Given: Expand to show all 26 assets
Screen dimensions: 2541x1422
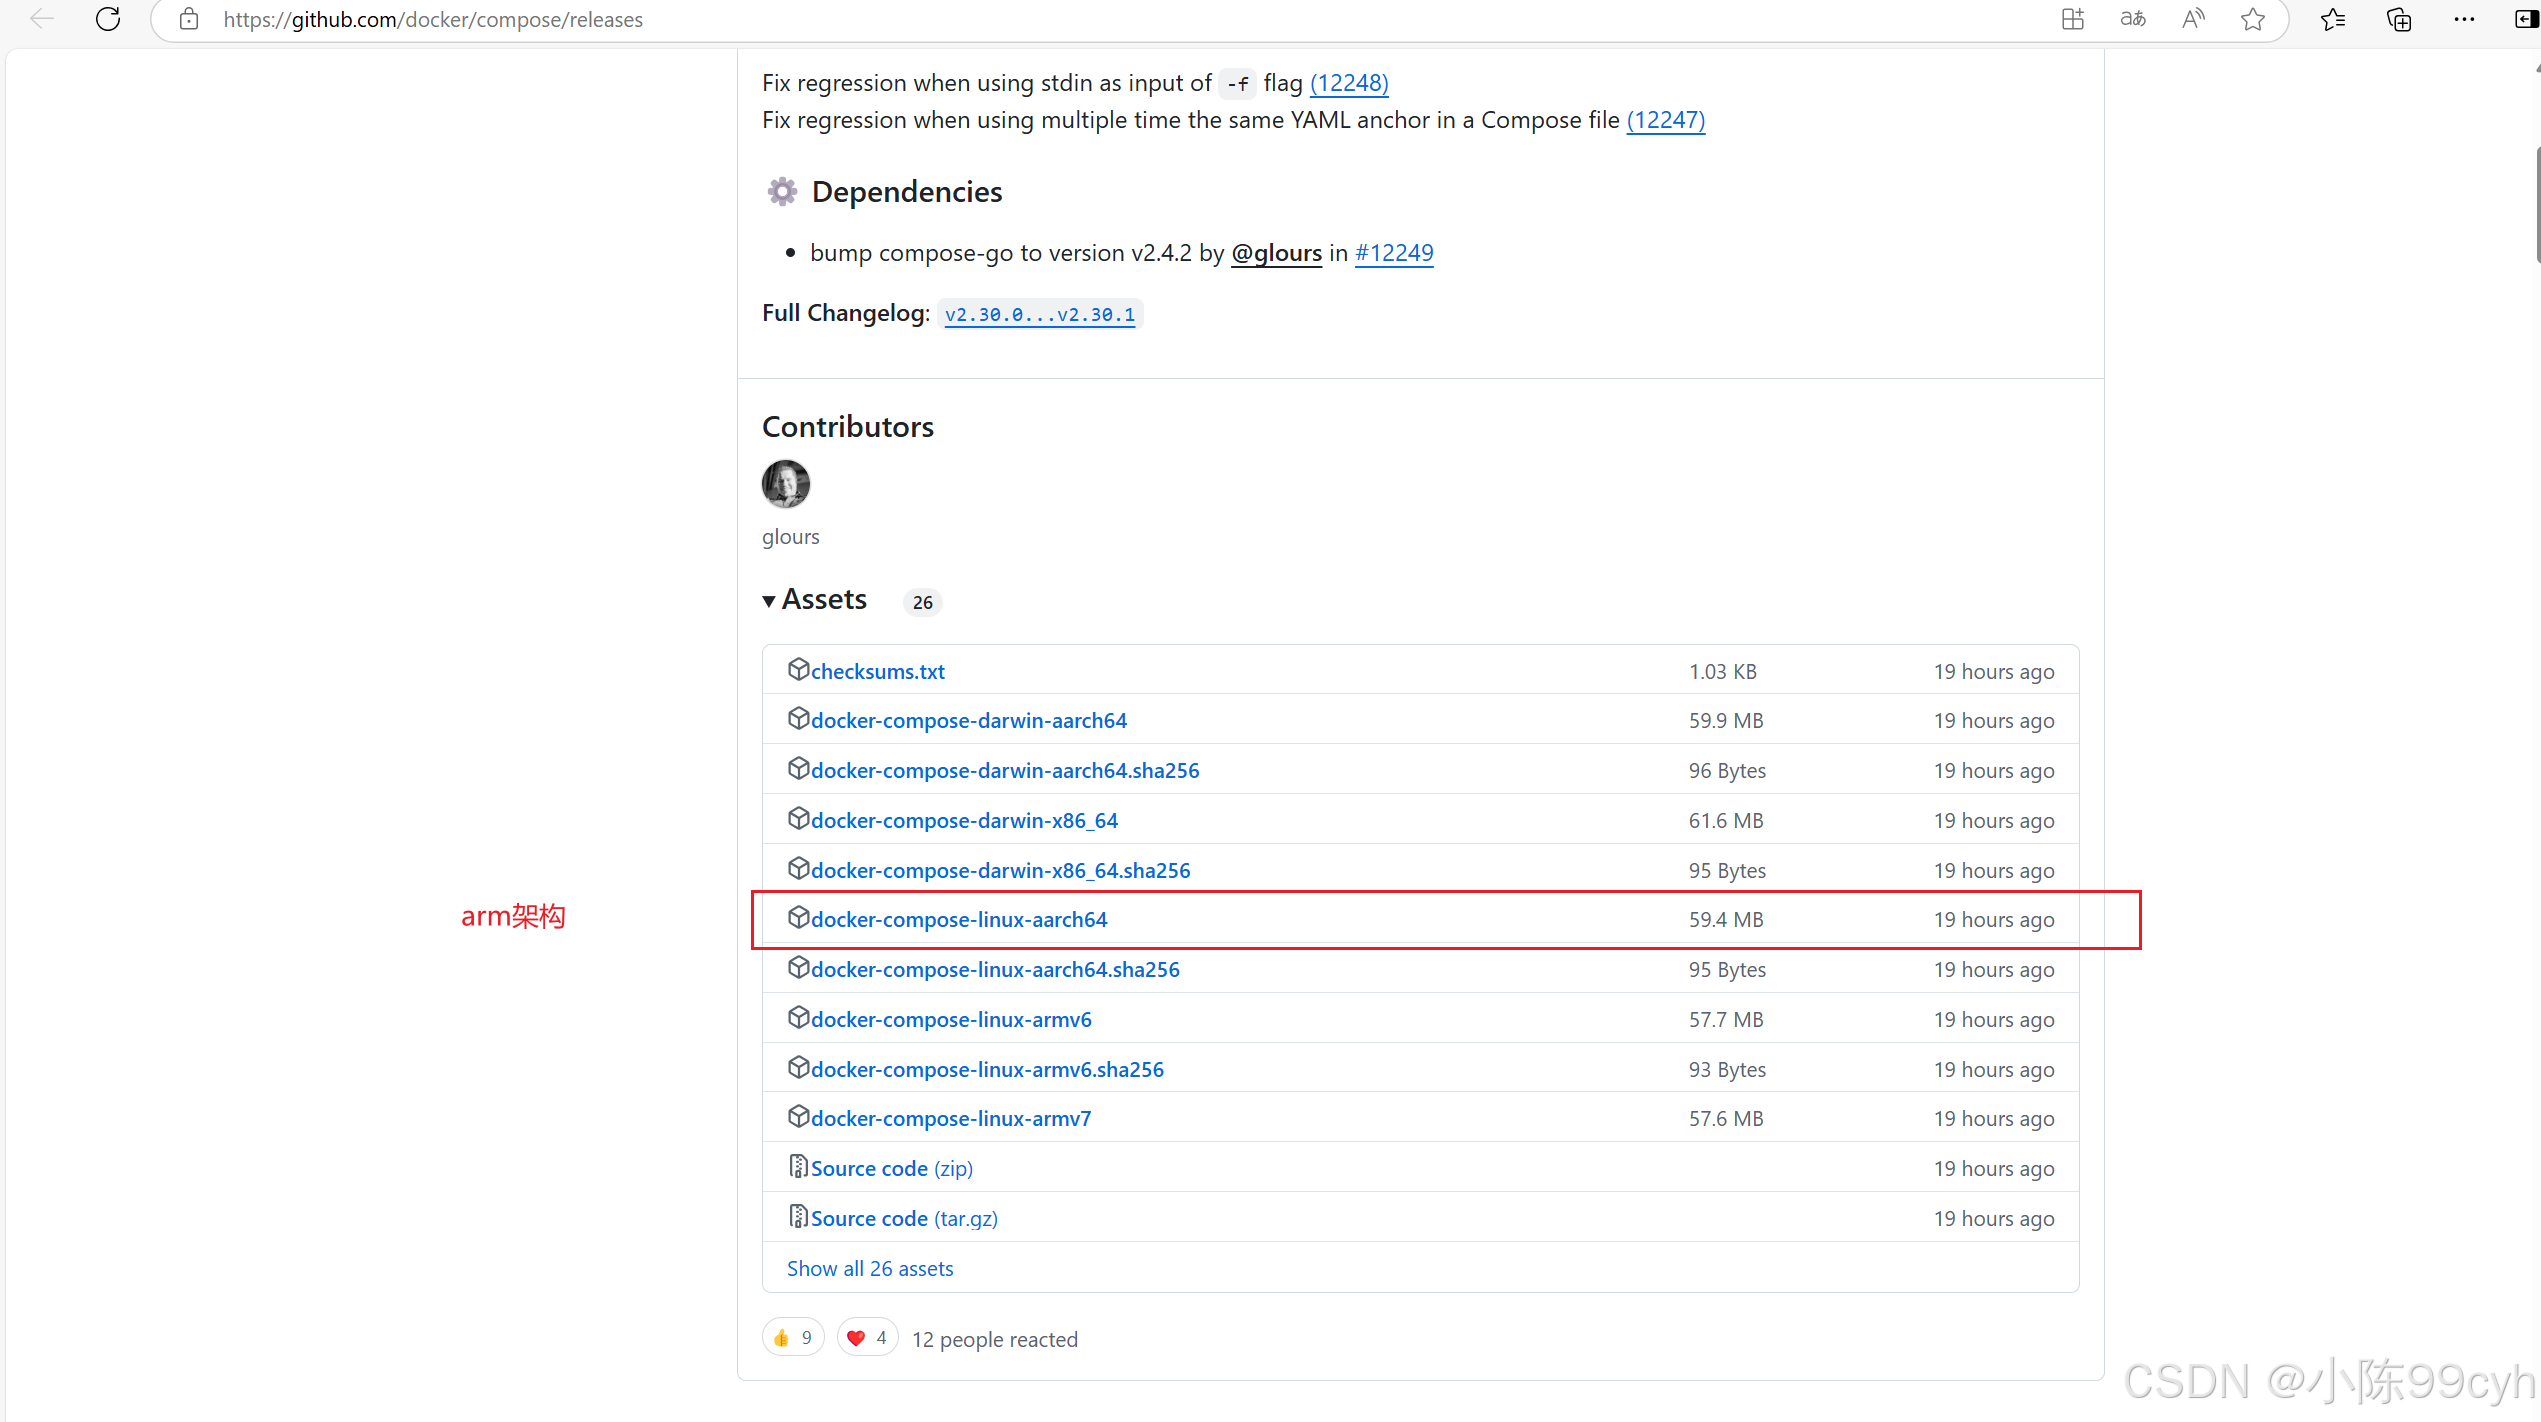Looking at the screenshot, I should 869,1268.
